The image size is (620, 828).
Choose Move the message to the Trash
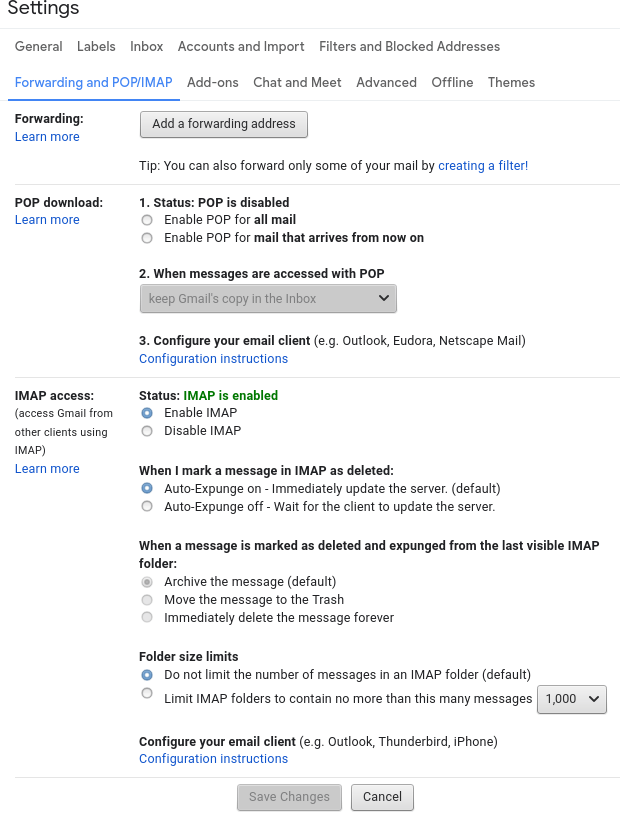[147, 599]
